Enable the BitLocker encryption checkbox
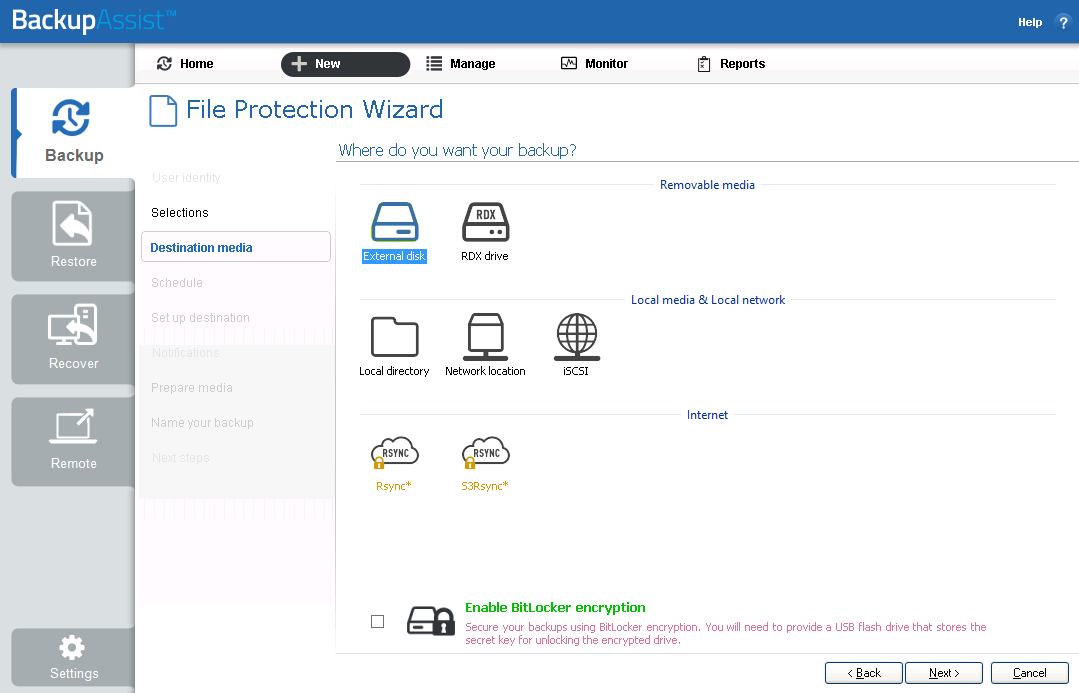Screen dimensions: 1079x693 click(x=377, y=621)
